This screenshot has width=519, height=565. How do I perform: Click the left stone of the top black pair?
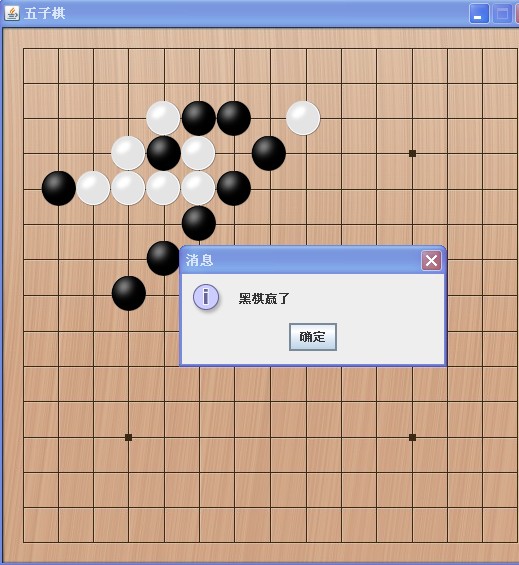pyautogui.click(x=199, y=118)
